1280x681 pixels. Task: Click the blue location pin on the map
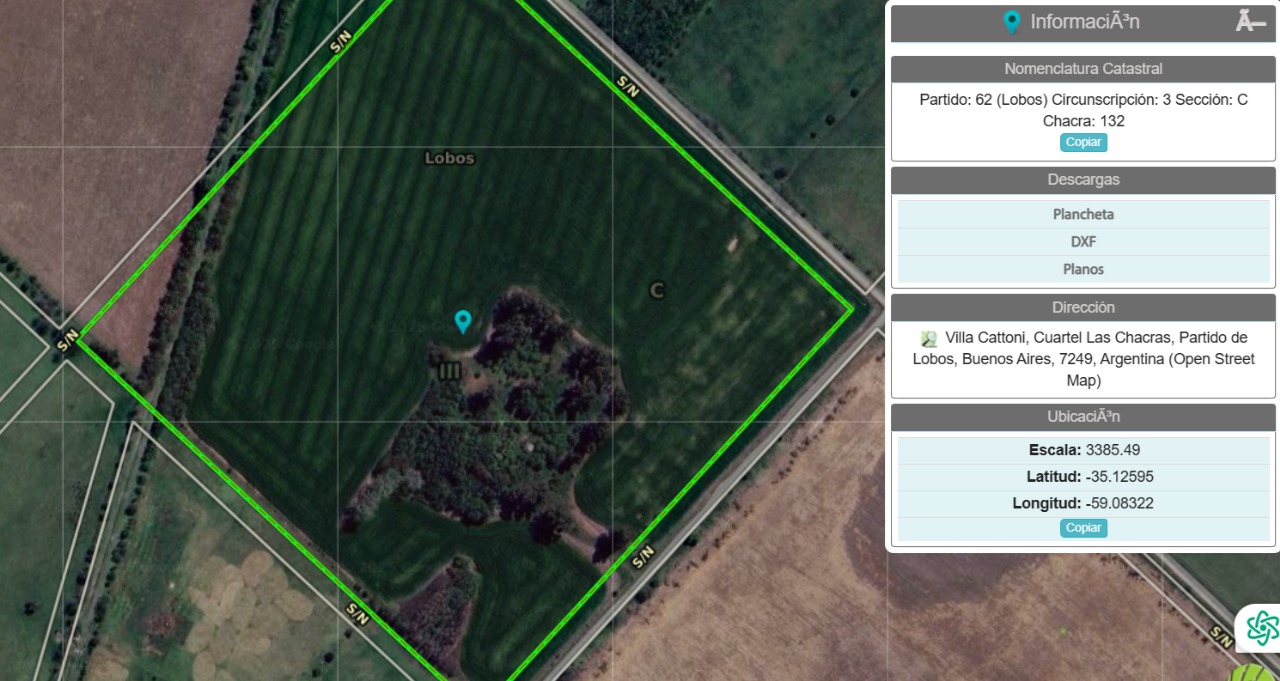pos(462,321)
